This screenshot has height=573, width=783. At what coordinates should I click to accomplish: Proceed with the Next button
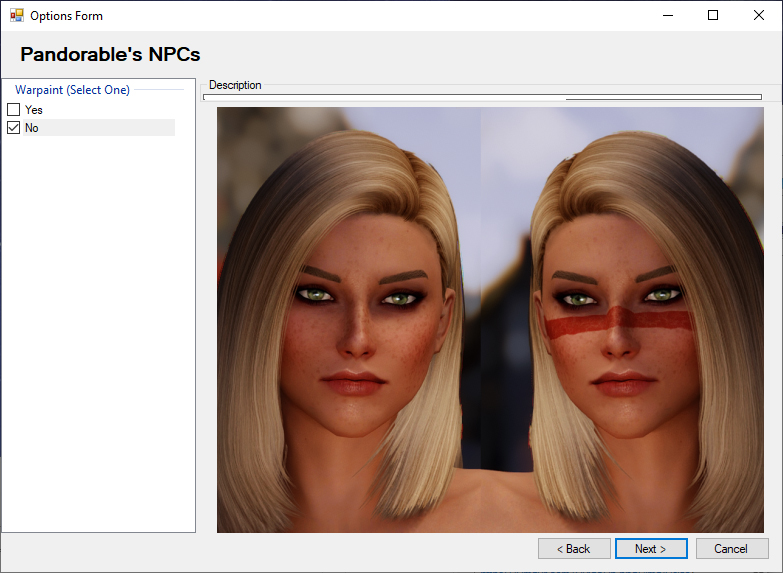pos(651,549)
